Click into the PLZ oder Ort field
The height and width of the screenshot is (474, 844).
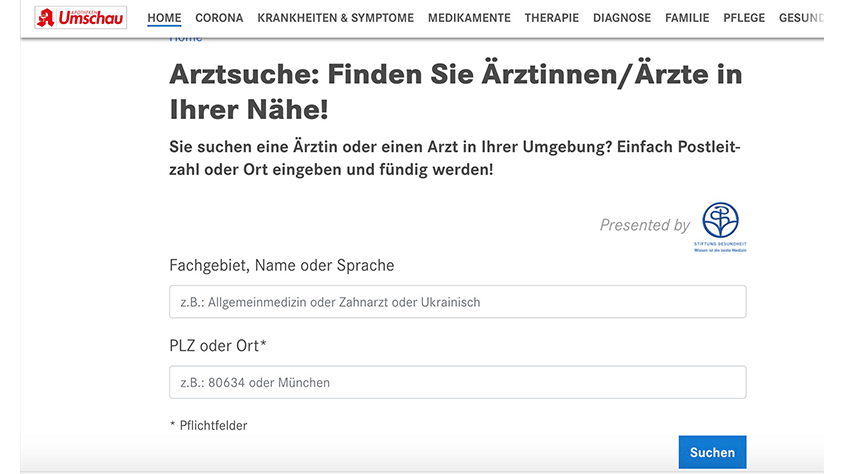[x=457, y=382]
